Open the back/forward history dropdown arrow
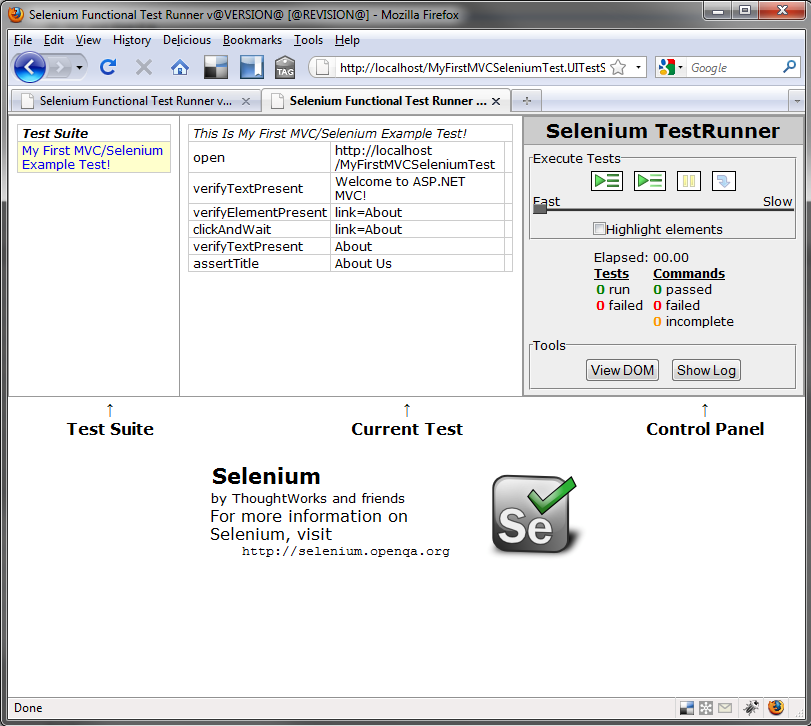The height and width of the screenshot is (726, 811). (x=79, y=67)
